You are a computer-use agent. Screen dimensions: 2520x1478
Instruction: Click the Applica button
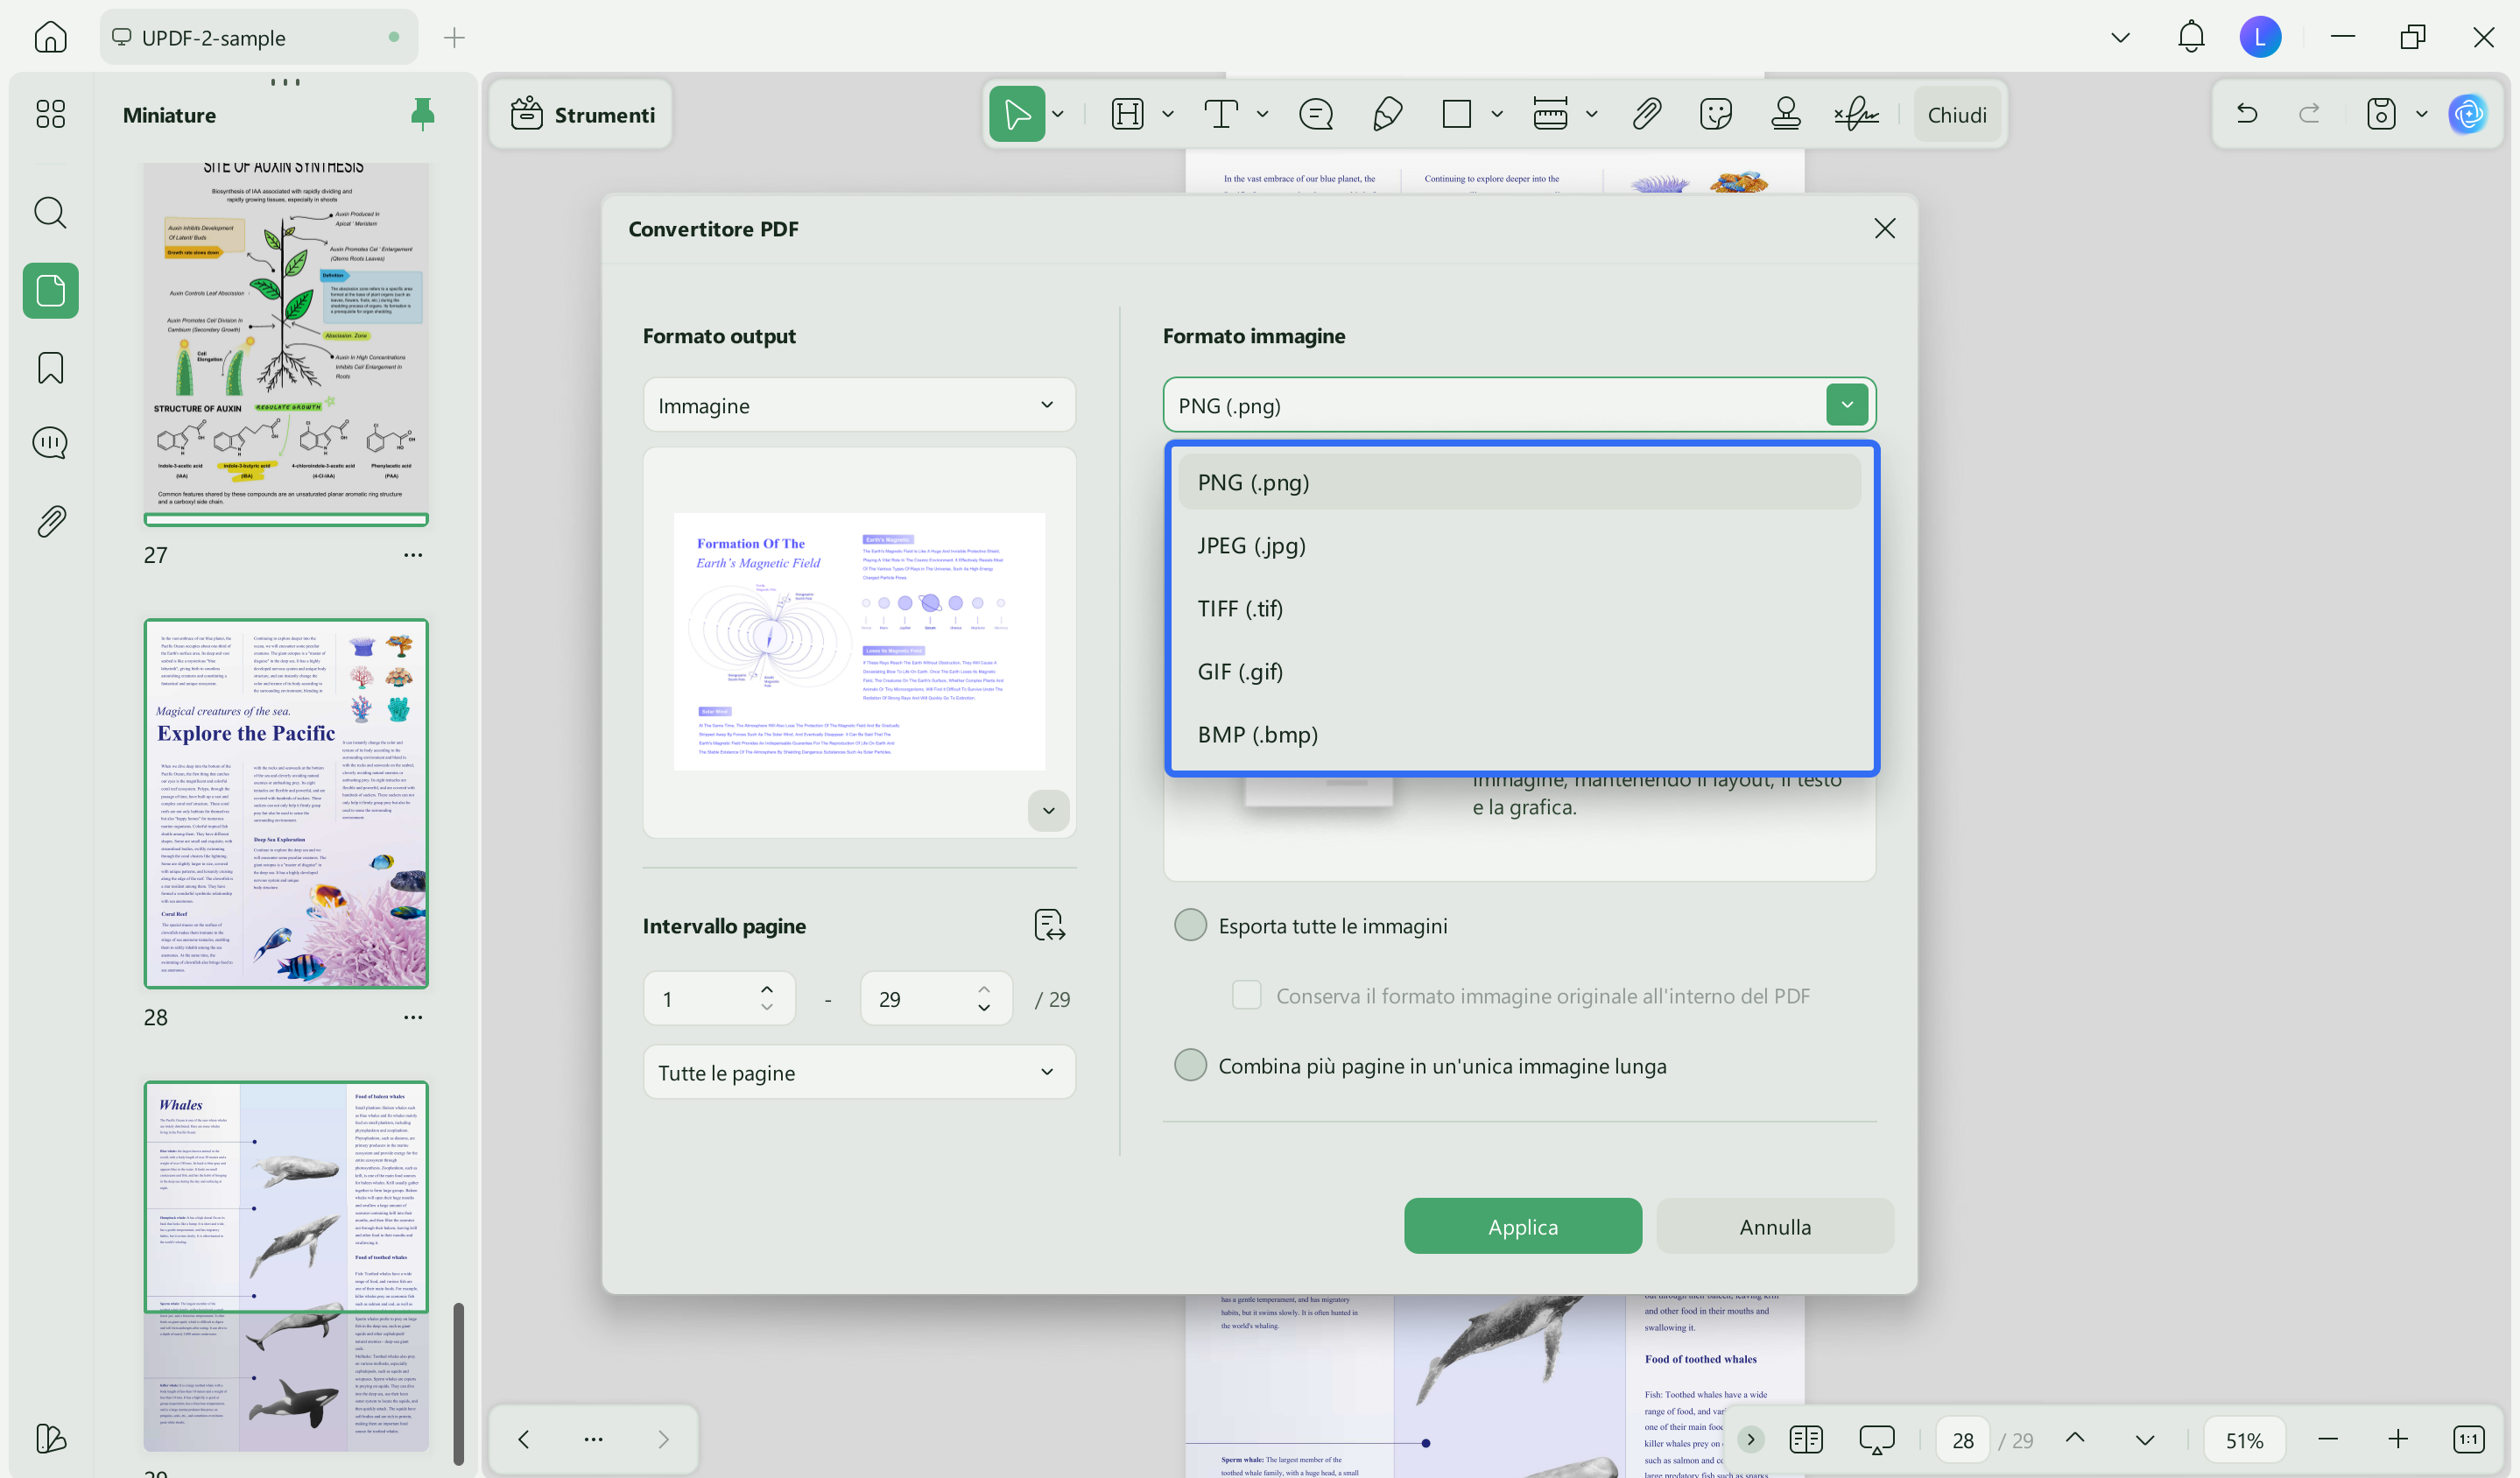click(1522, 1226)
